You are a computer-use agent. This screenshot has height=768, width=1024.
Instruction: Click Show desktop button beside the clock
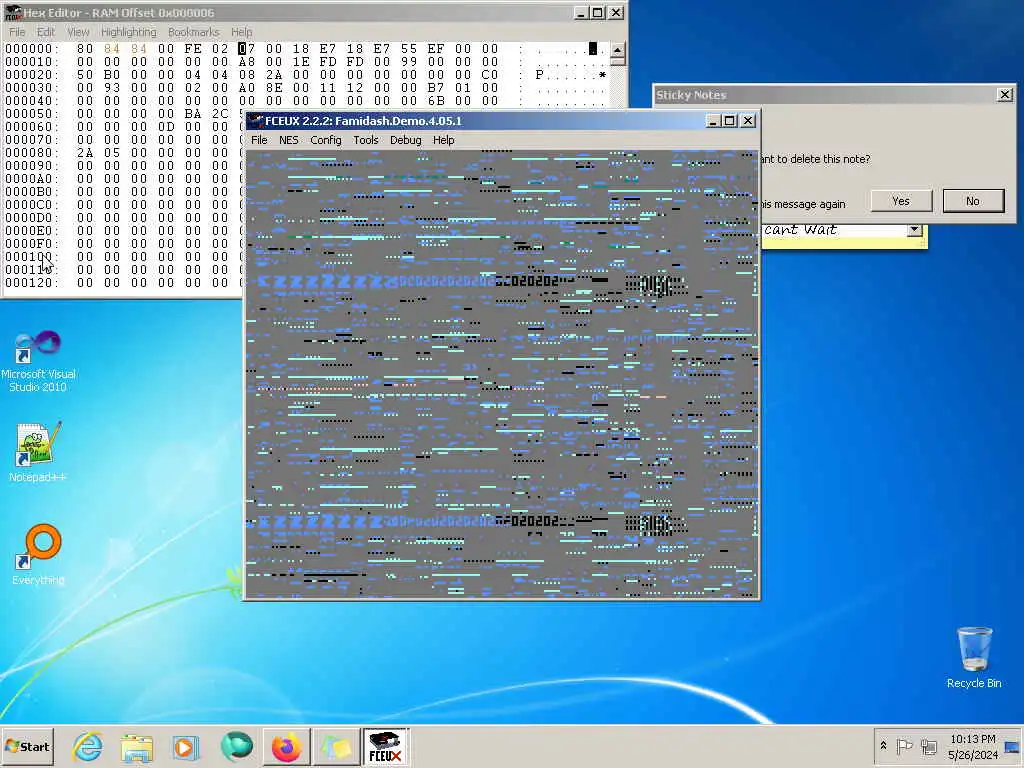(x=1012, y=746)
